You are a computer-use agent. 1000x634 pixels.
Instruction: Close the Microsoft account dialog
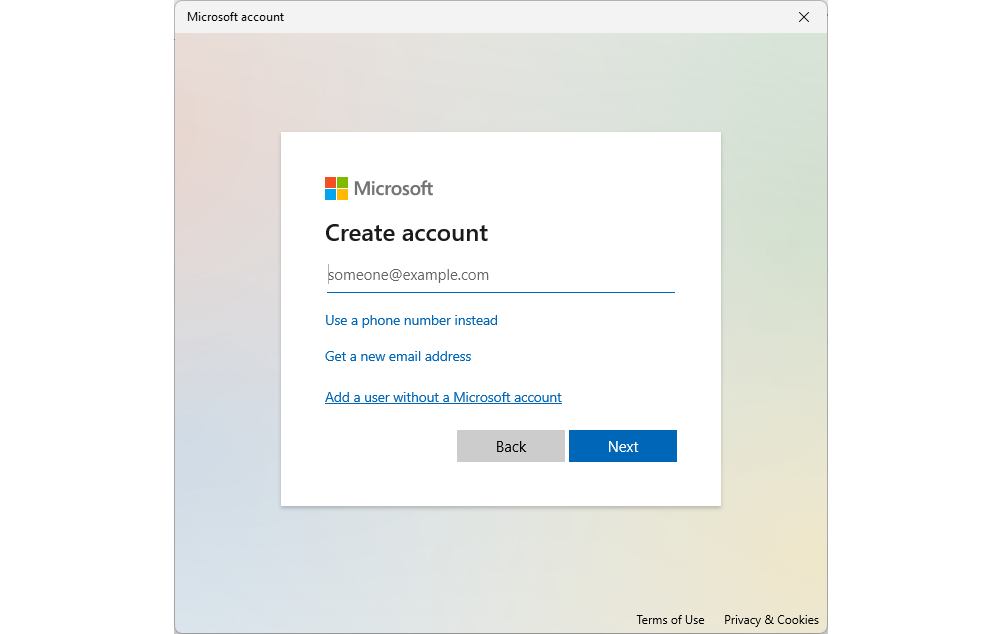pos(804,17)
